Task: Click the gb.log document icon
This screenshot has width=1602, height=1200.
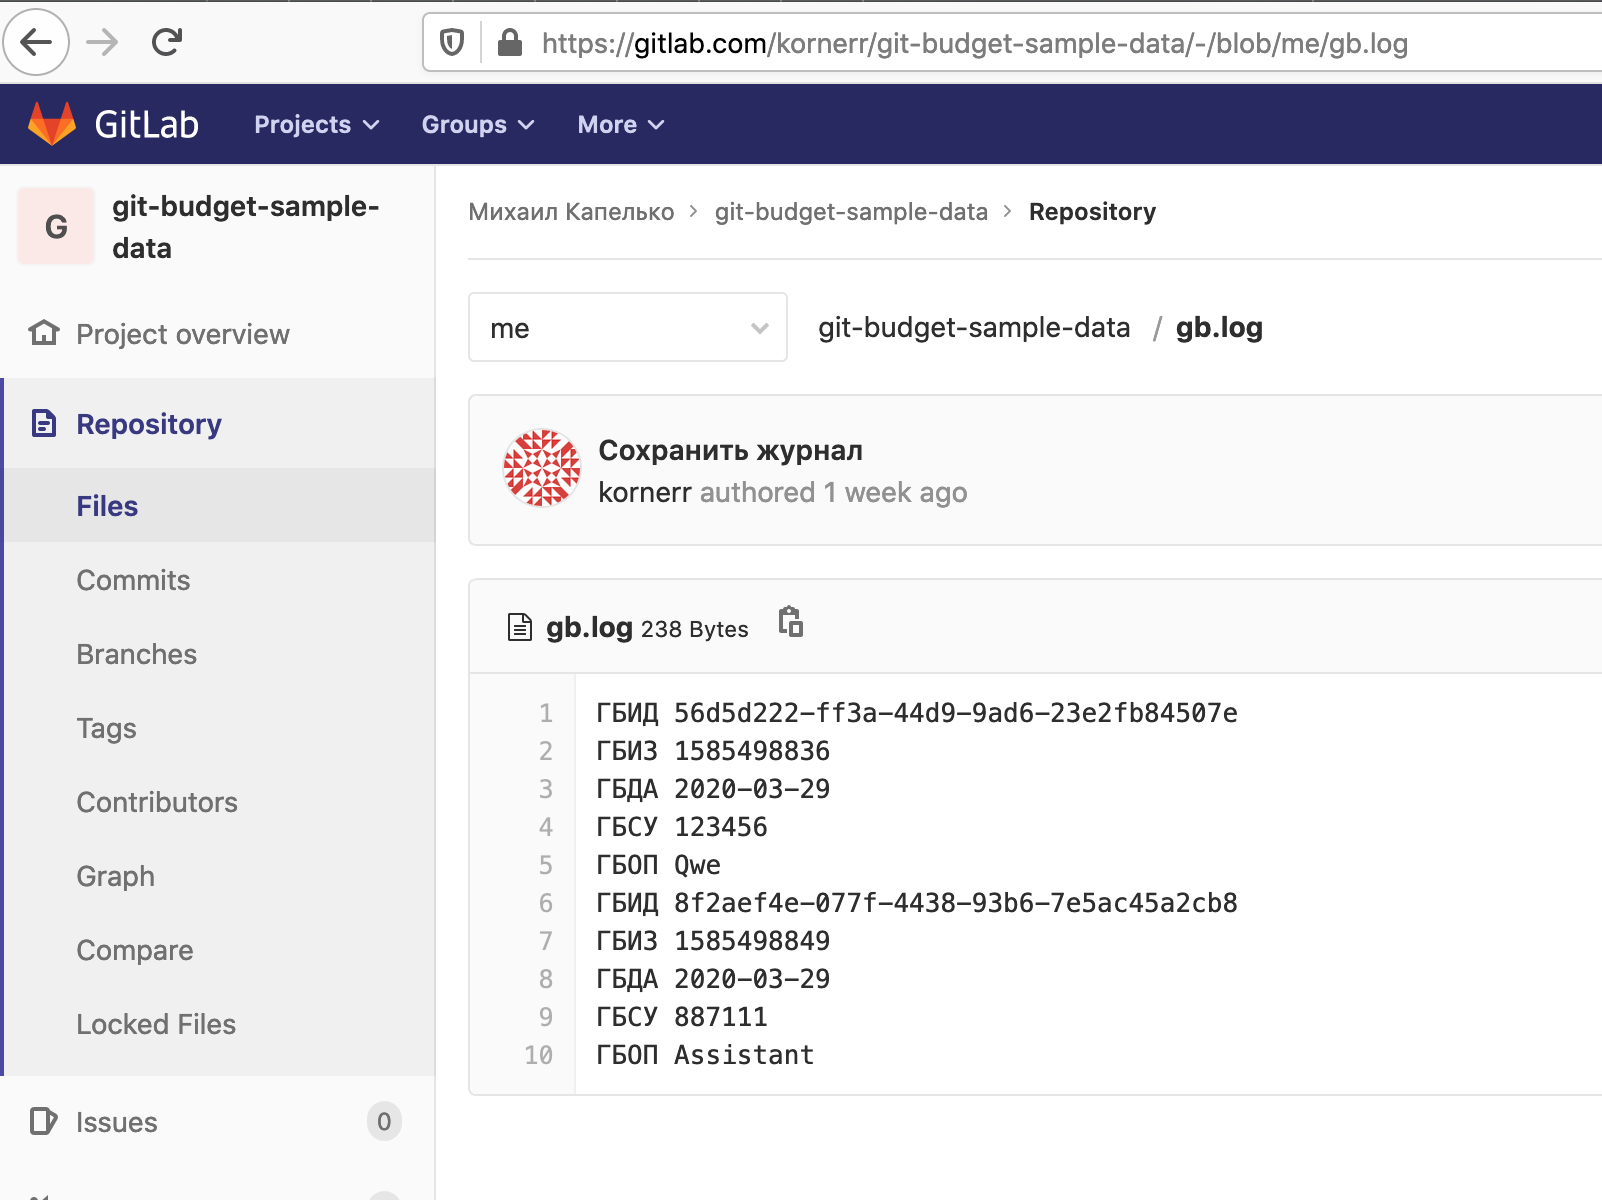Action: coord(520,627)
